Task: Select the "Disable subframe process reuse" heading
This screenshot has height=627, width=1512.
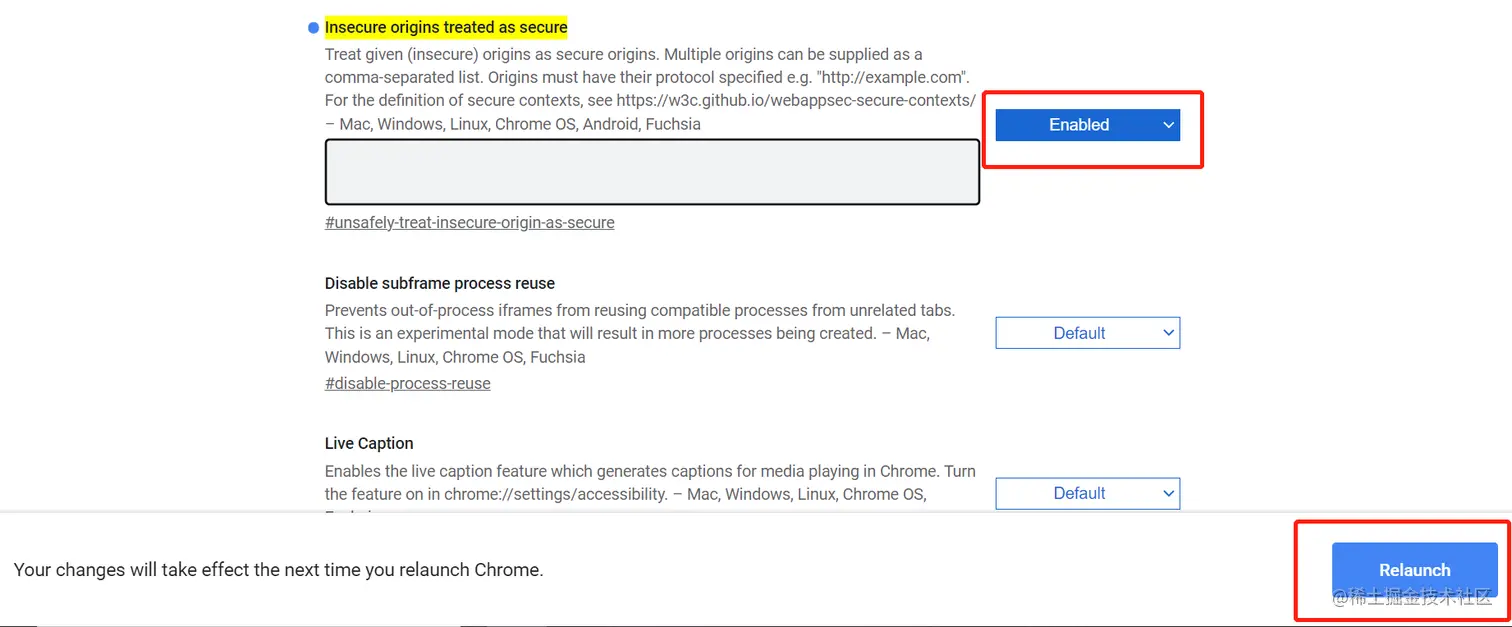Action: coord(439,283)
